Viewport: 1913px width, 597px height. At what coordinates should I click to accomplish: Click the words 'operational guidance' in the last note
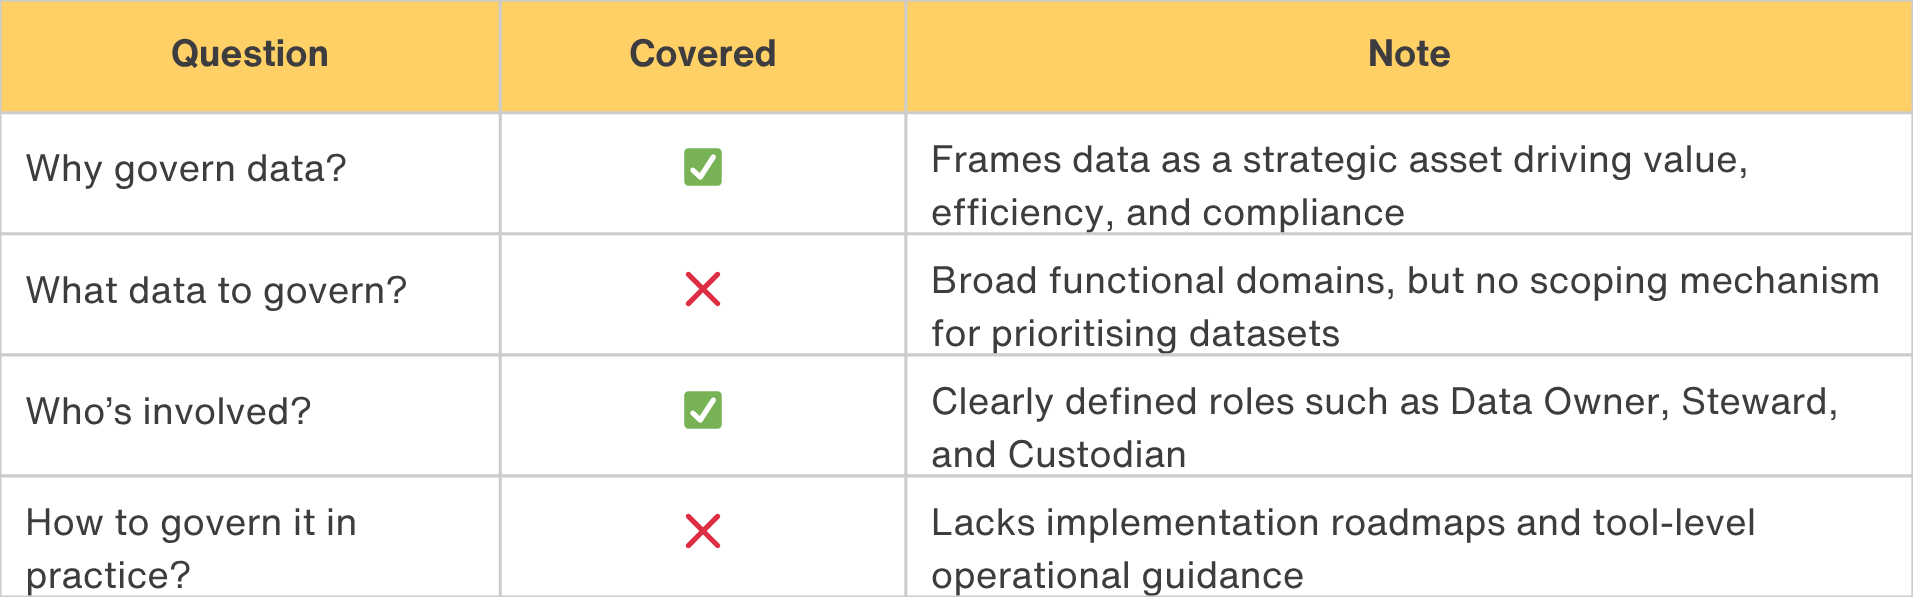[1117, 576]
